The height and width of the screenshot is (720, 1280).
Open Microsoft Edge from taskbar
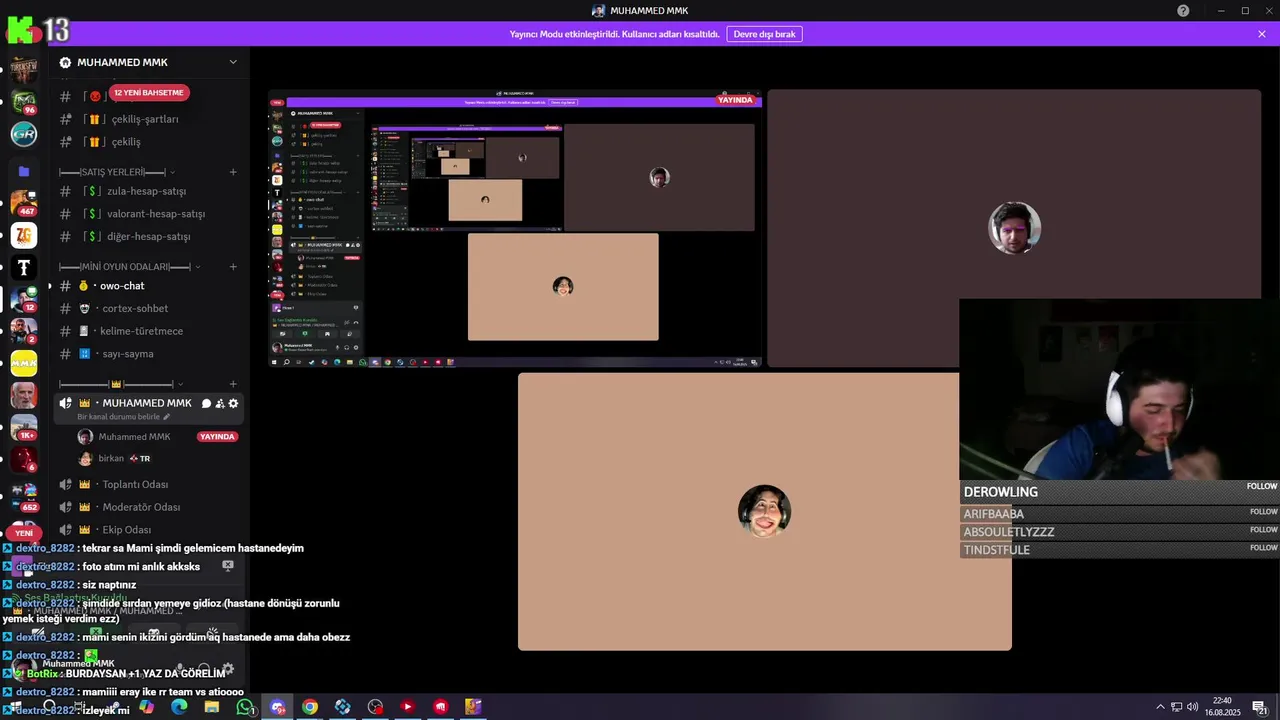click(x=179, y=707)
